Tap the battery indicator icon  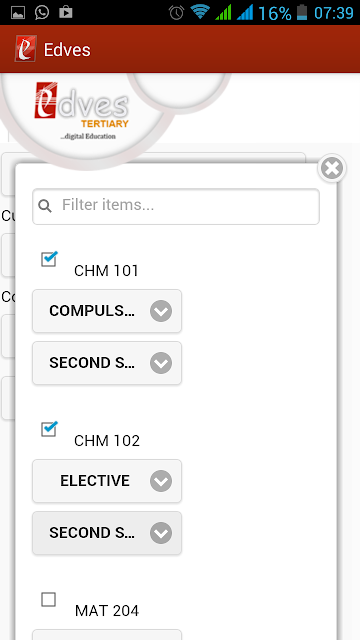click(x=302, y=12)
